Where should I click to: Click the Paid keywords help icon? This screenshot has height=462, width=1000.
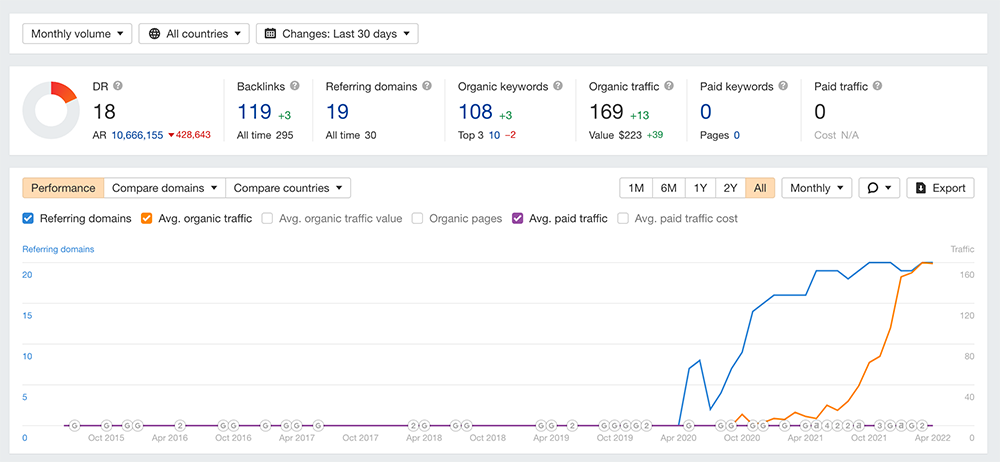click(783, 87)
